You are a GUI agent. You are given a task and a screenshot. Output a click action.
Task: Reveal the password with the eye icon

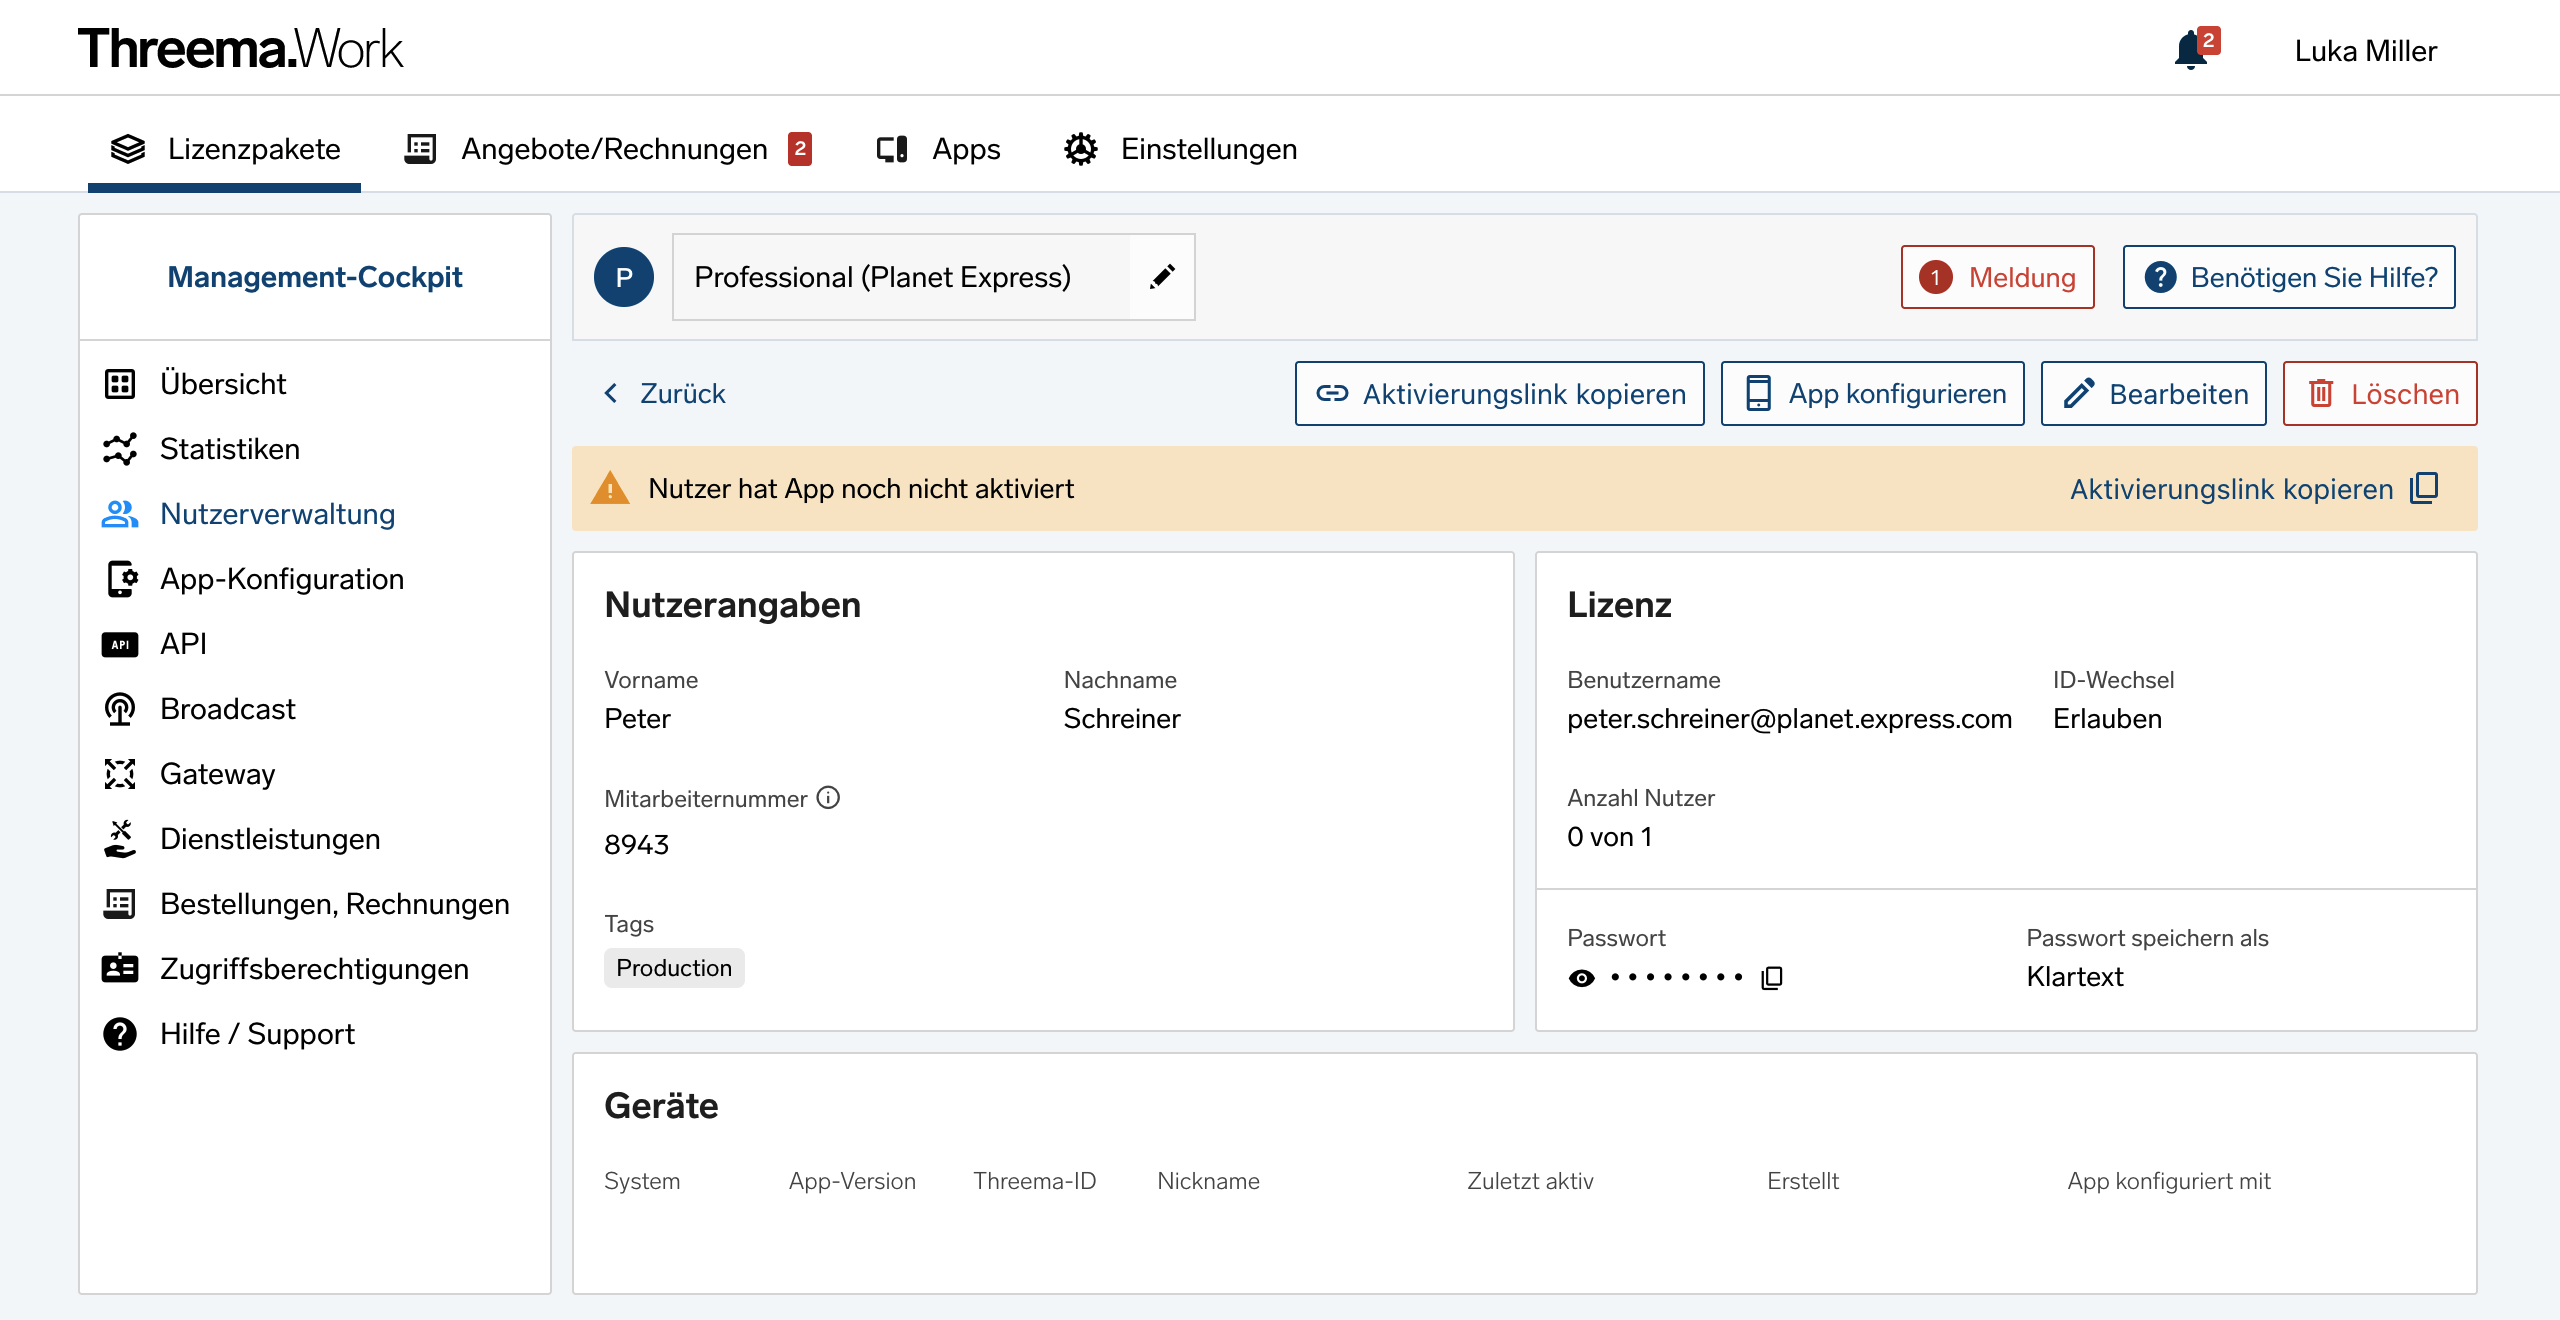point(1582,977)
